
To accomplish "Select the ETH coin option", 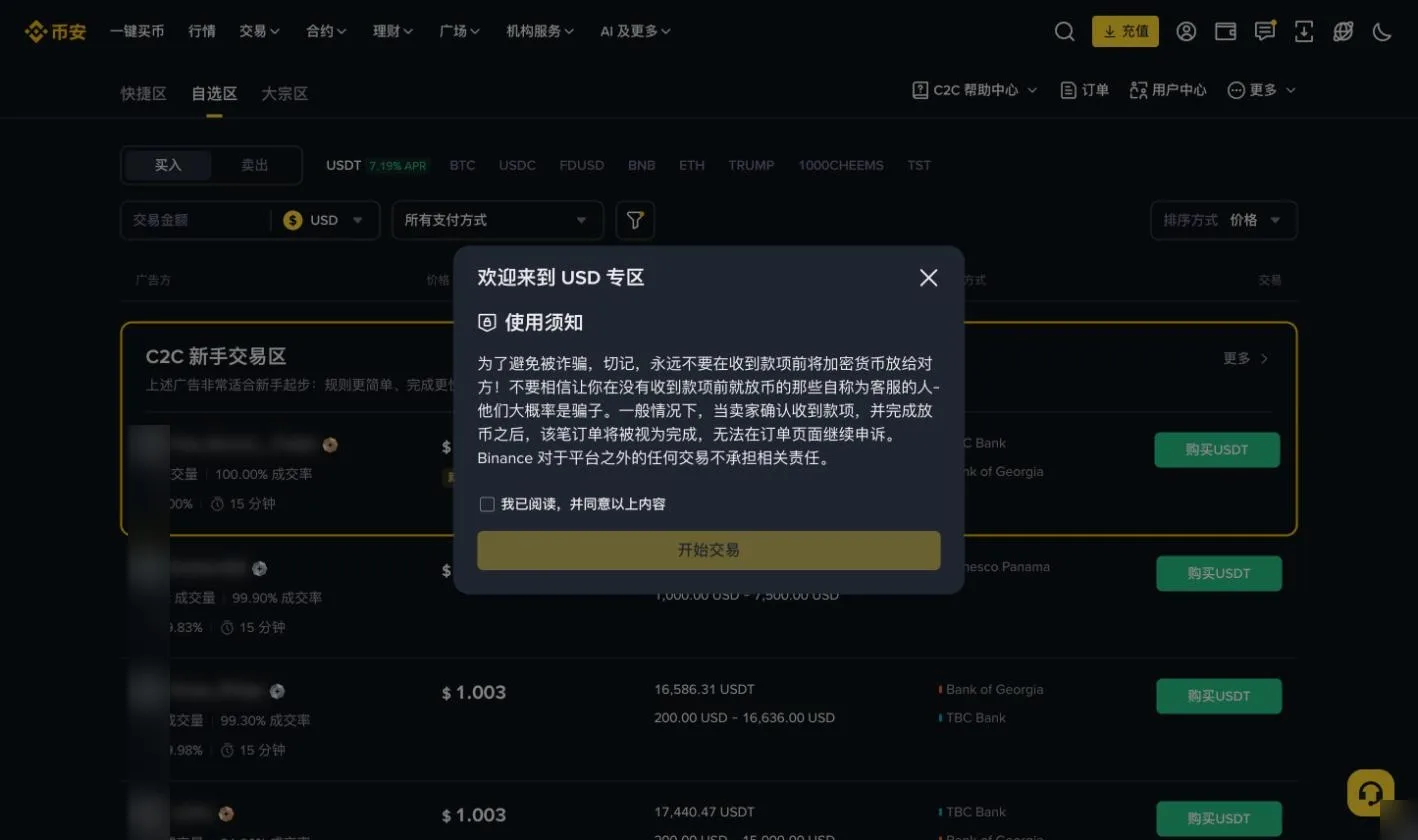I will [x=692, y=165].
